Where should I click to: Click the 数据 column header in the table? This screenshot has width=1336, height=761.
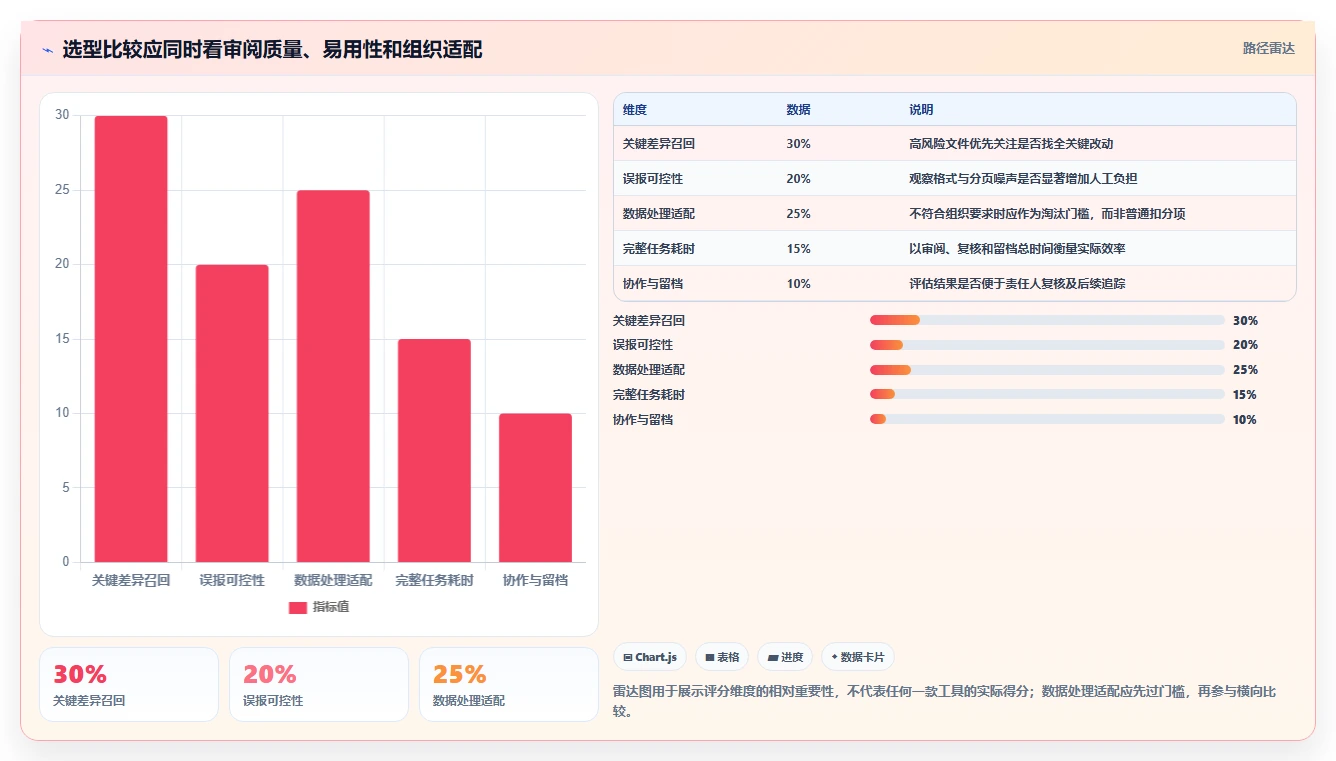click(798, 110)
